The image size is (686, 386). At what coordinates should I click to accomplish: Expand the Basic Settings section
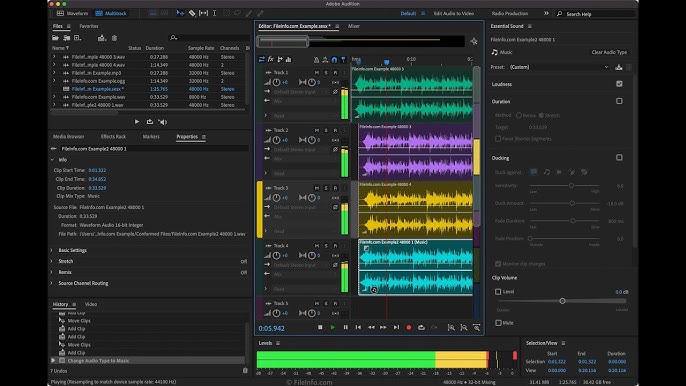click(51, 250)
